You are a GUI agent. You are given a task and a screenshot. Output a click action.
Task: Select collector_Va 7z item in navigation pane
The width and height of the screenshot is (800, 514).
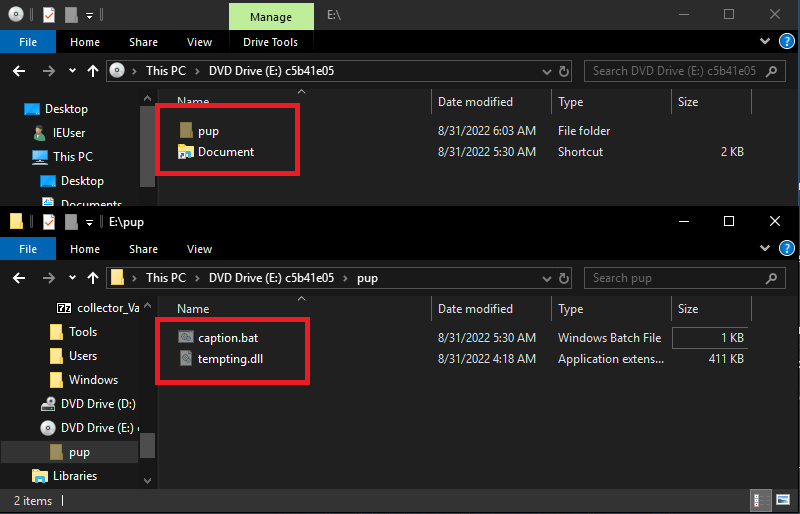[108, 308]
